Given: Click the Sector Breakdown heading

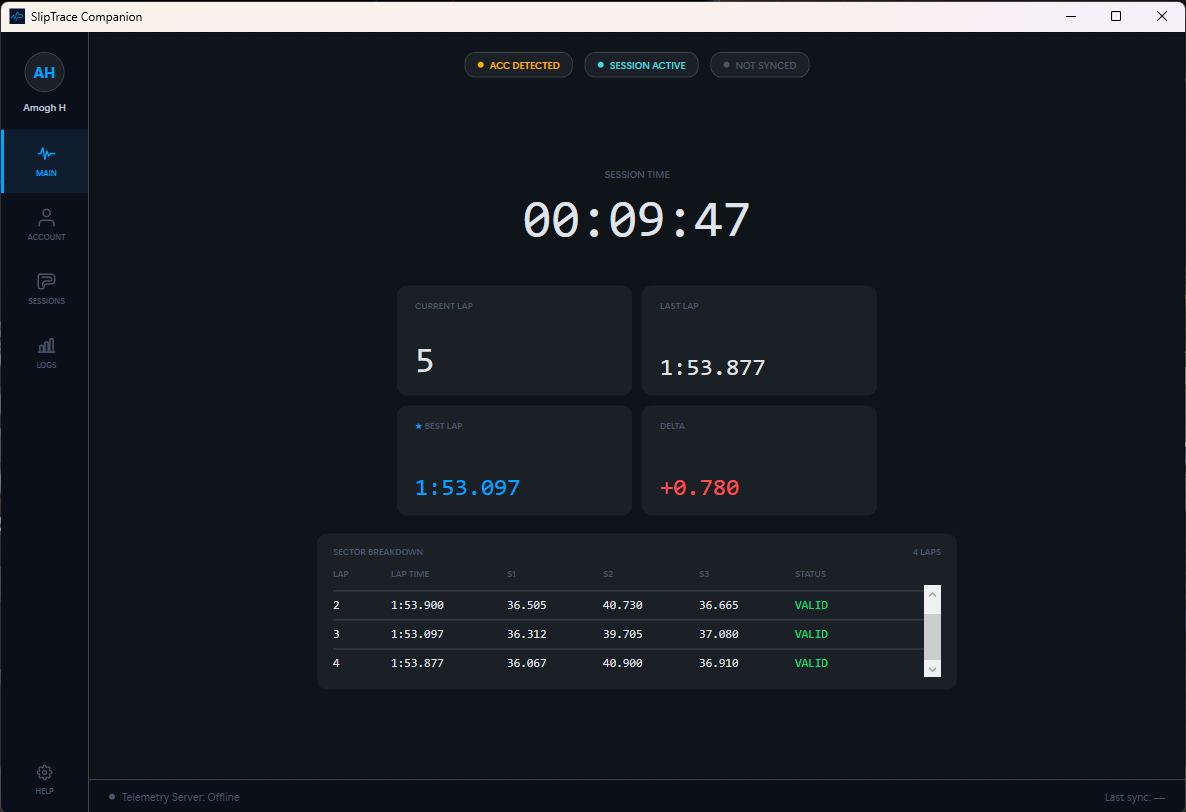Looking at the screenshot, I should pos(378,552).
